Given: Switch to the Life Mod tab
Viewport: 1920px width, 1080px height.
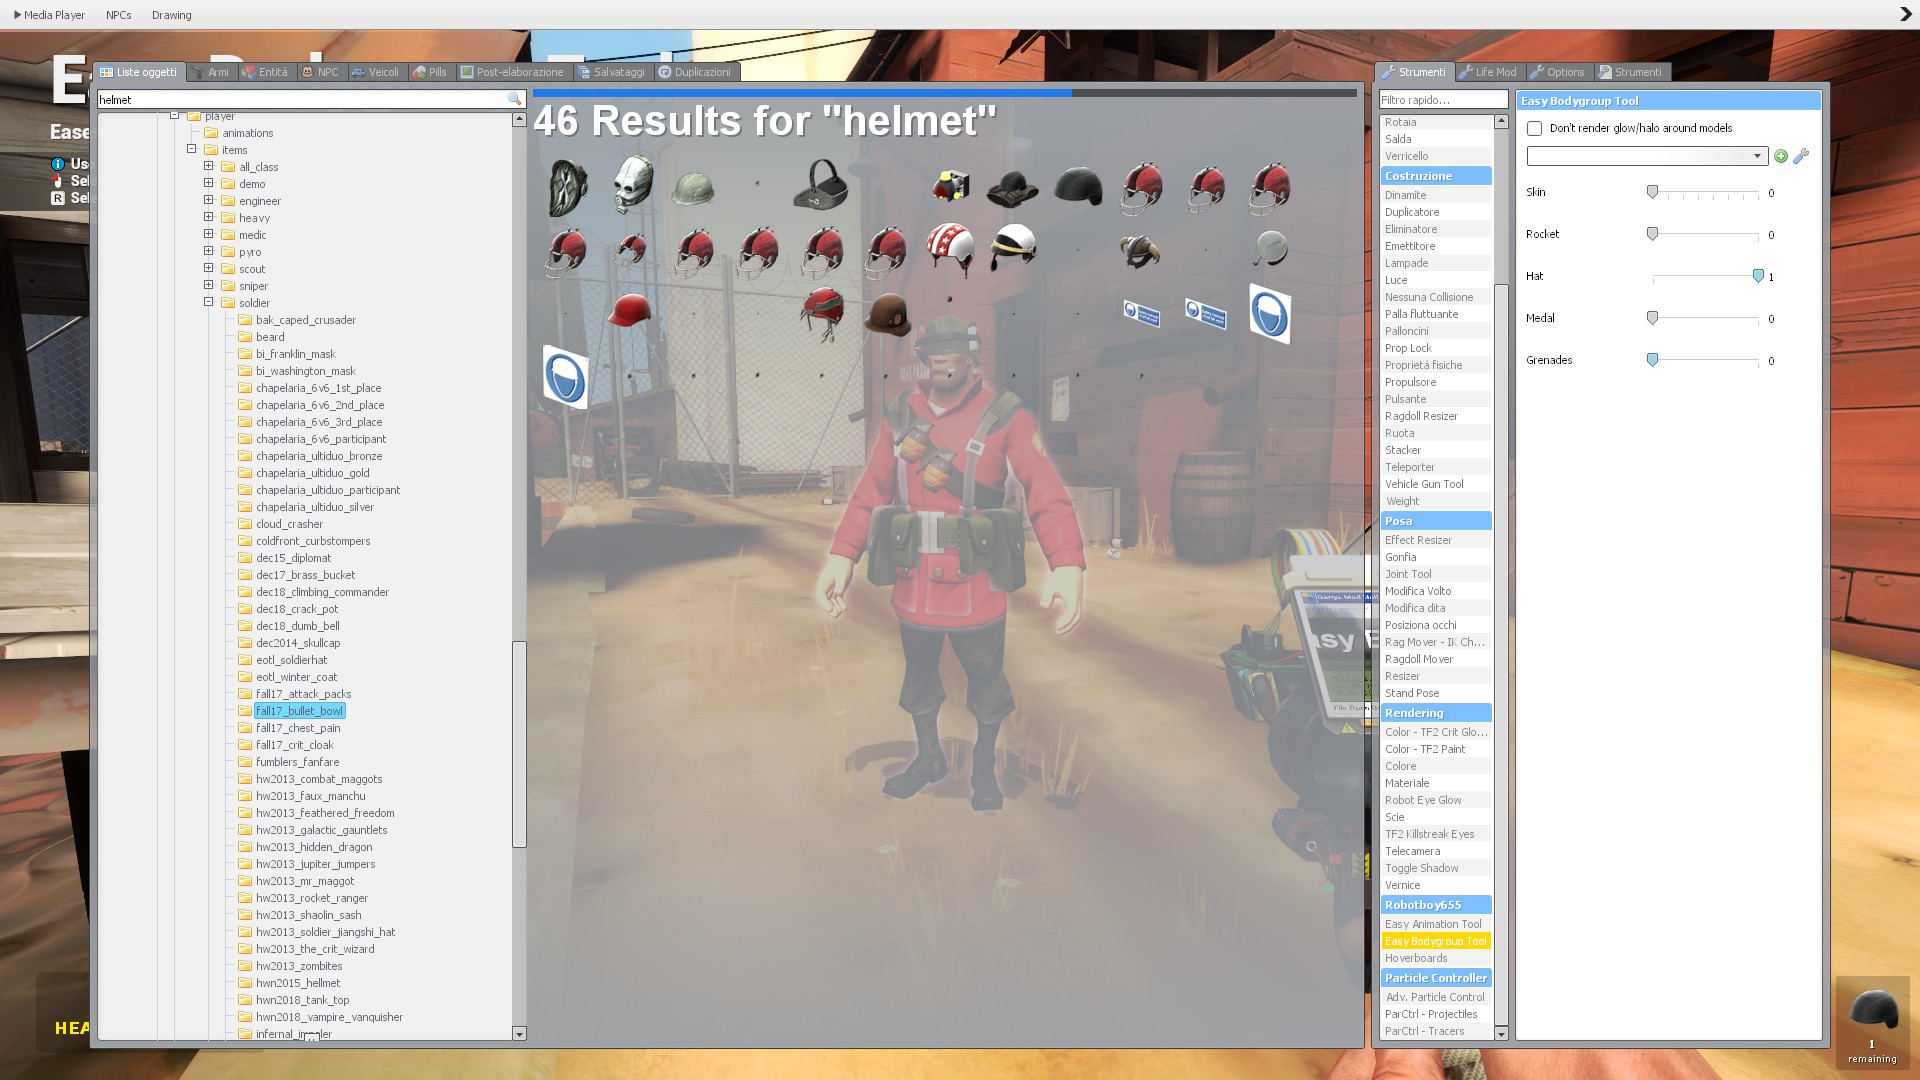Looking at the screenshot, I should click(x=1489, y=71).
